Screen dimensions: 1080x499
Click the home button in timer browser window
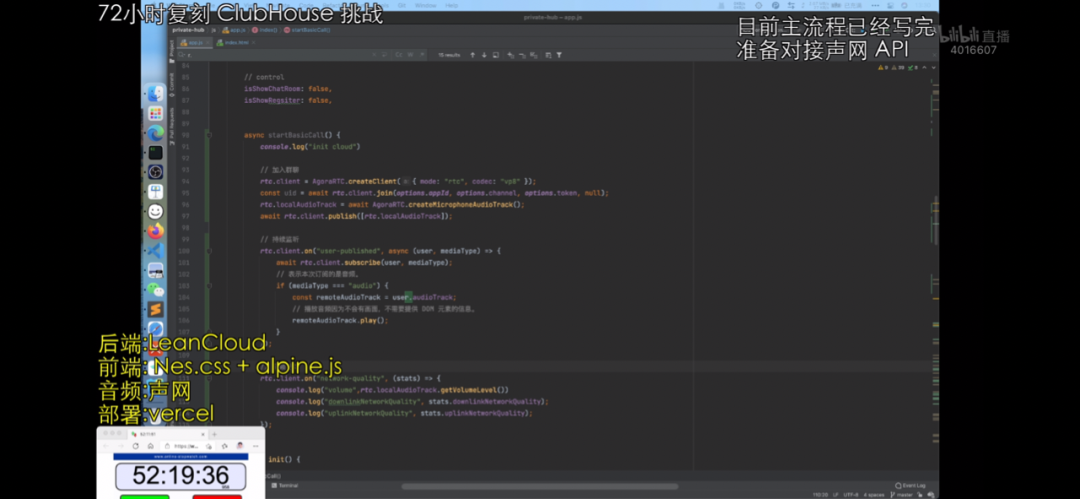click(150, 446)
